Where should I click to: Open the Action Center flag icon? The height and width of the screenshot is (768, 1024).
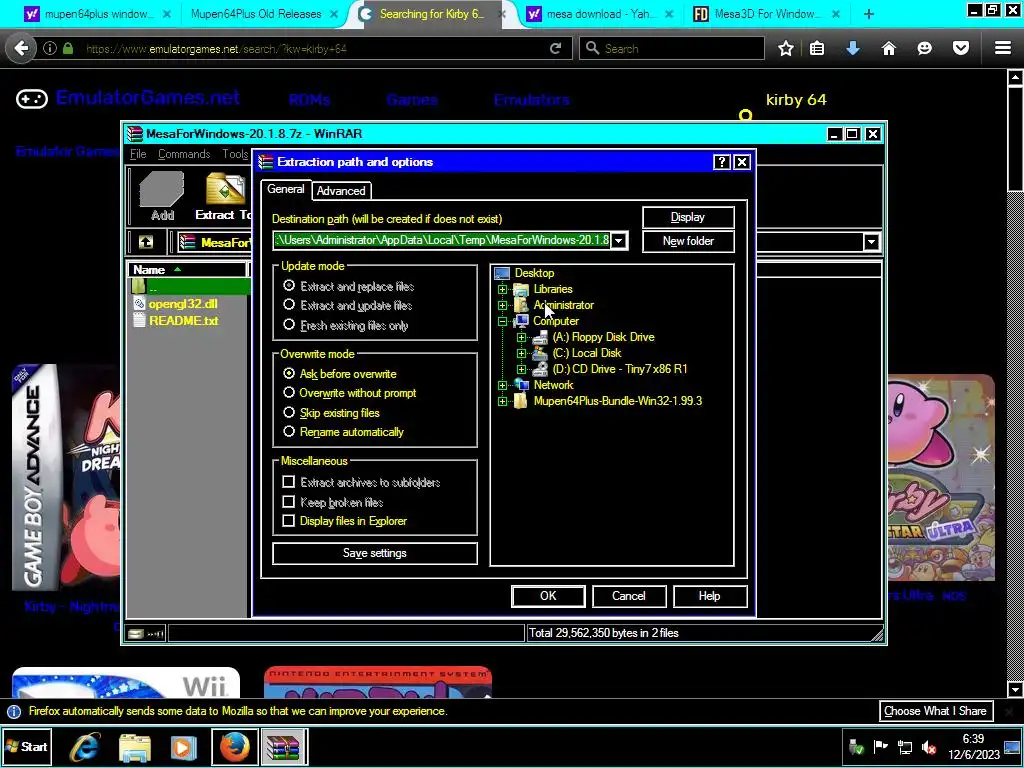click(880, 747)
